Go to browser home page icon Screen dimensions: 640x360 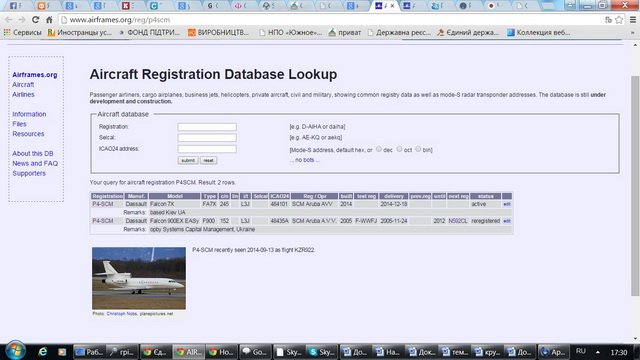[x=49, y=20]
